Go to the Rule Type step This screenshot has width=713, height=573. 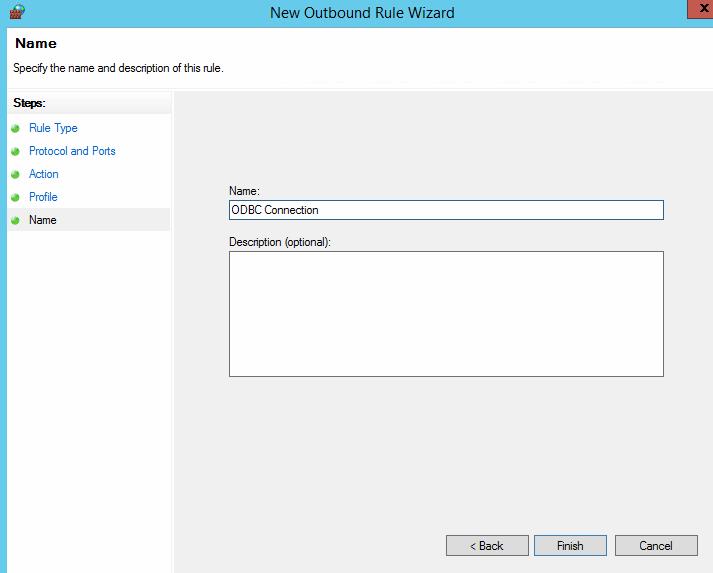[53, 128]
